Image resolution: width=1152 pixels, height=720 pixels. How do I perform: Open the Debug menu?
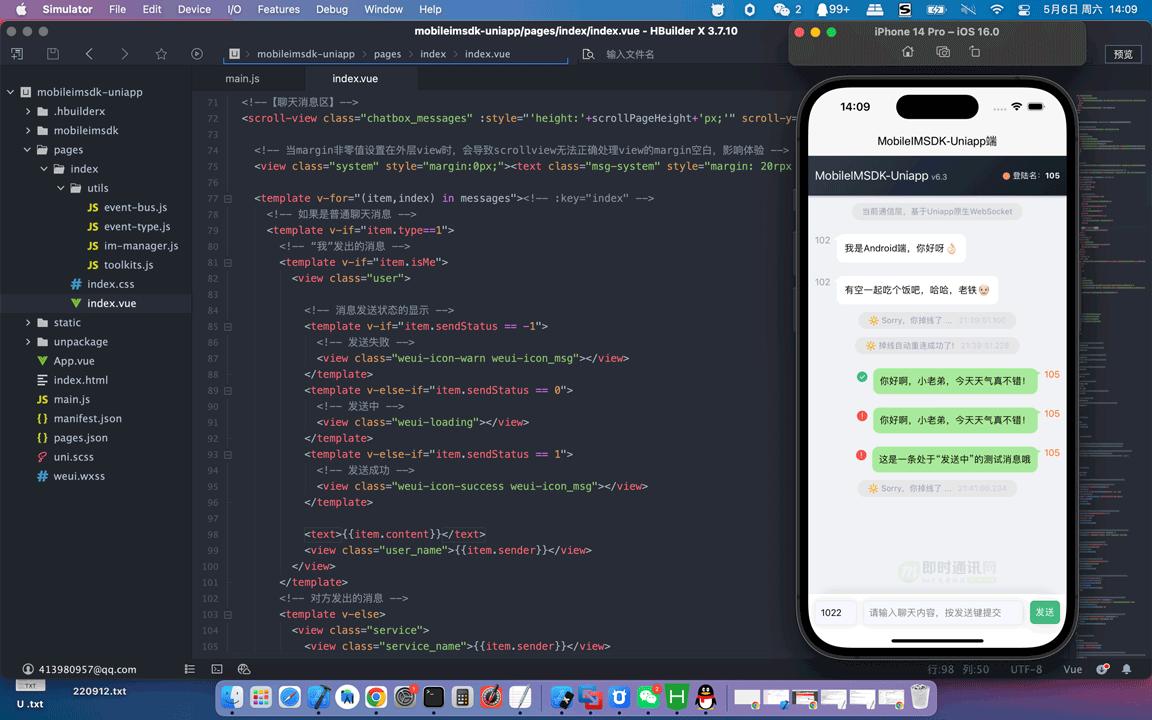point(332,10)
